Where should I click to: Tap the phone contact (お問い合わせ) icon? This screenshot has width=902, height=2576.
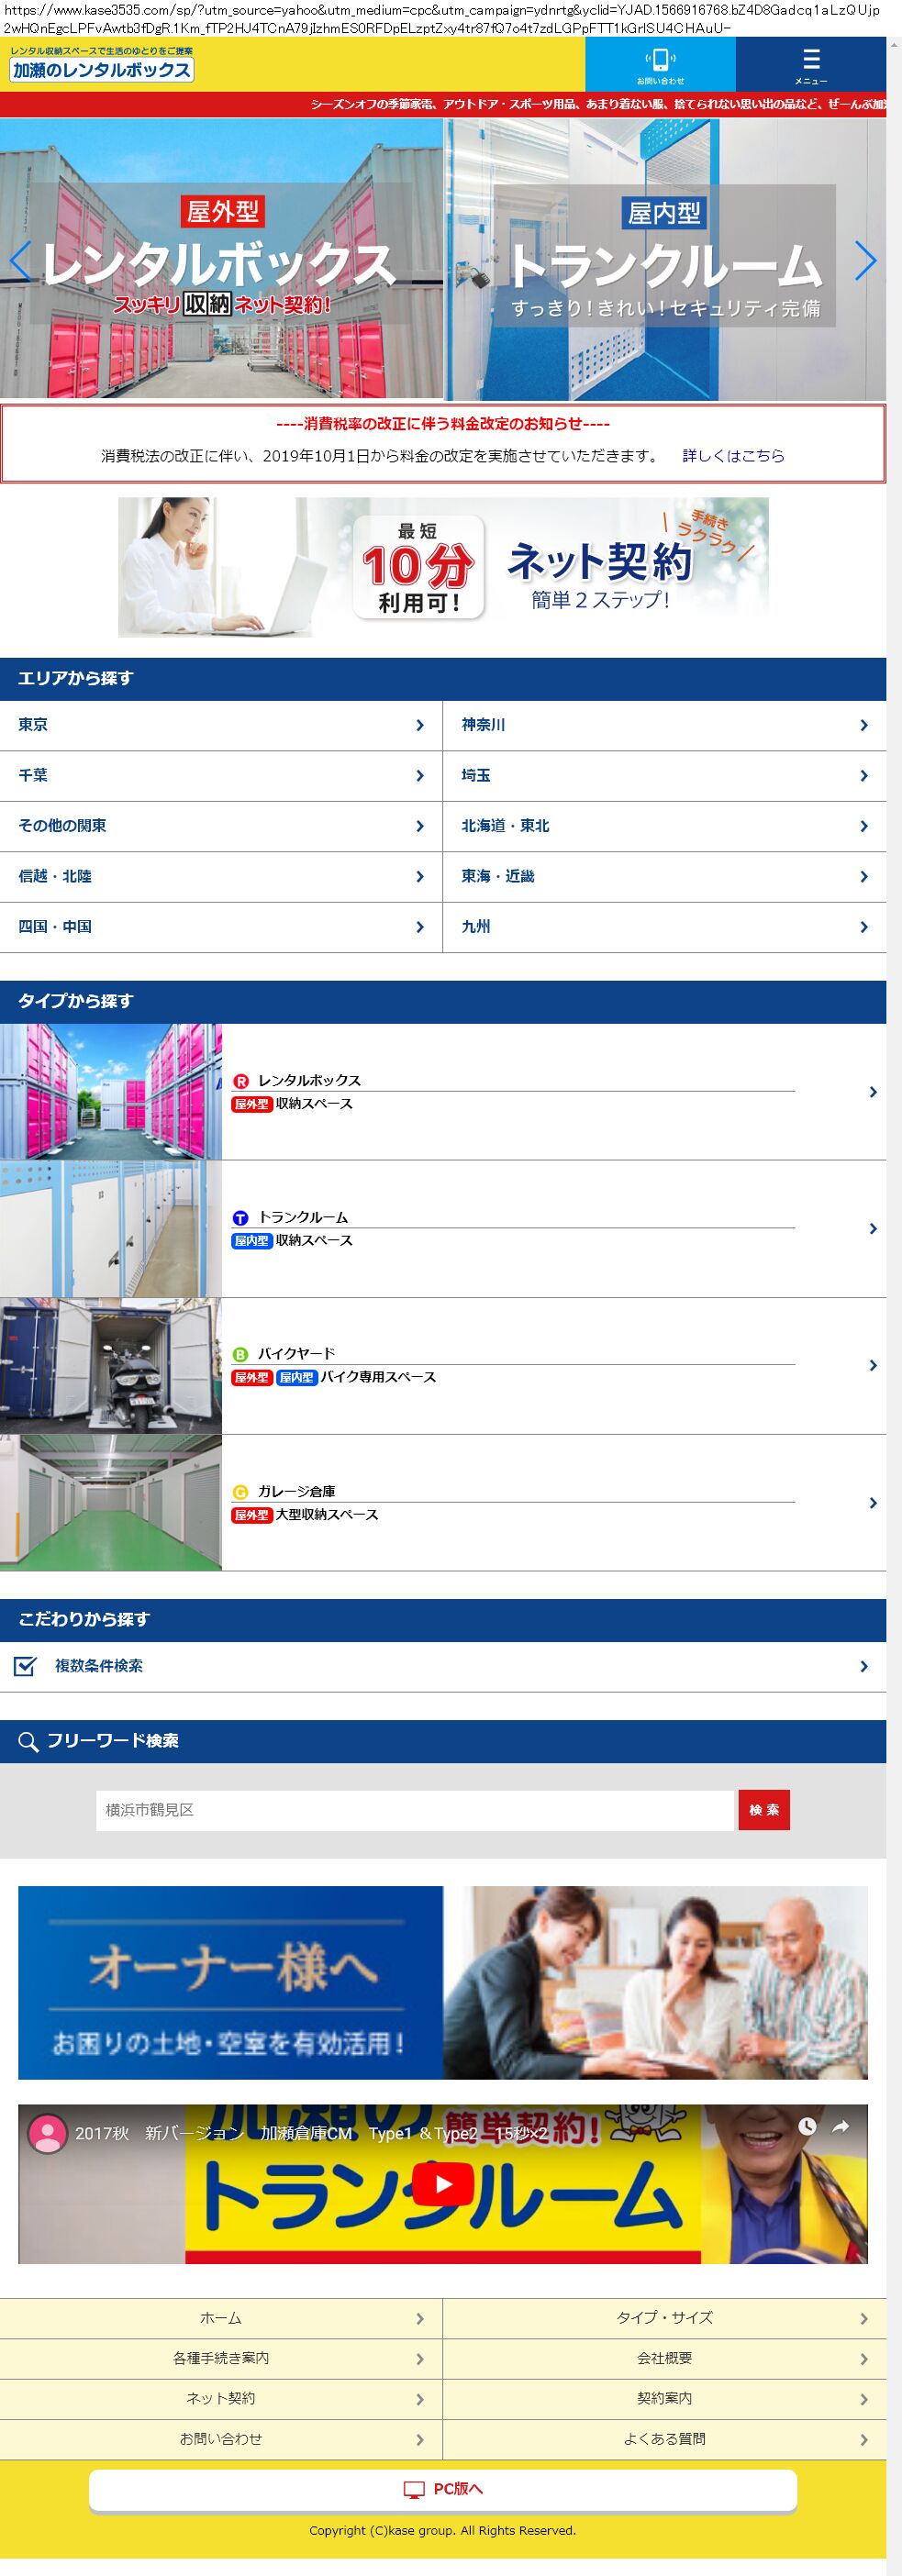[x=660, y=64]
